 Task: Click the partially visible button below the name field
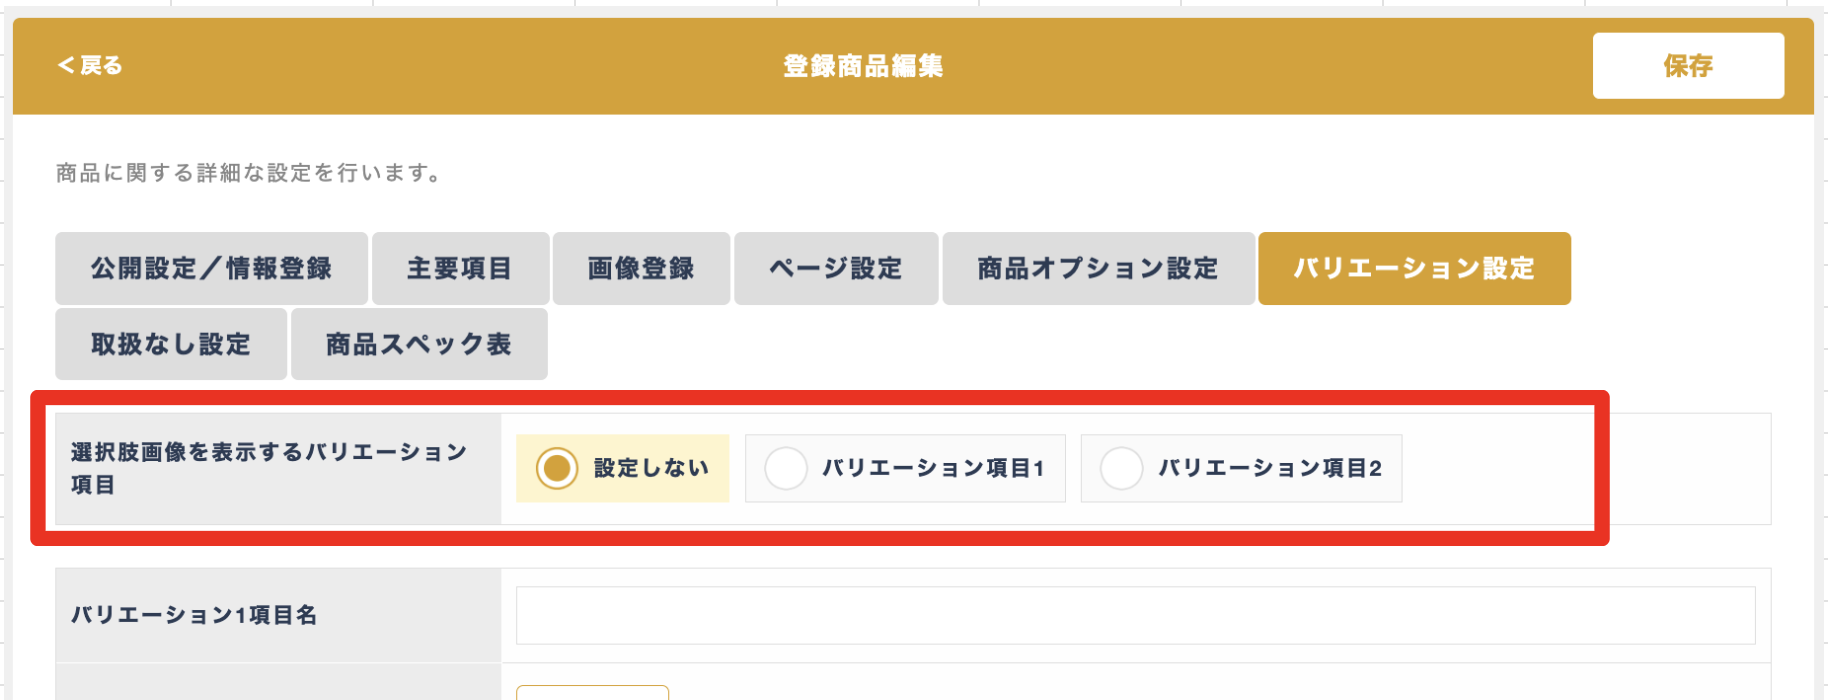point(592,692)
